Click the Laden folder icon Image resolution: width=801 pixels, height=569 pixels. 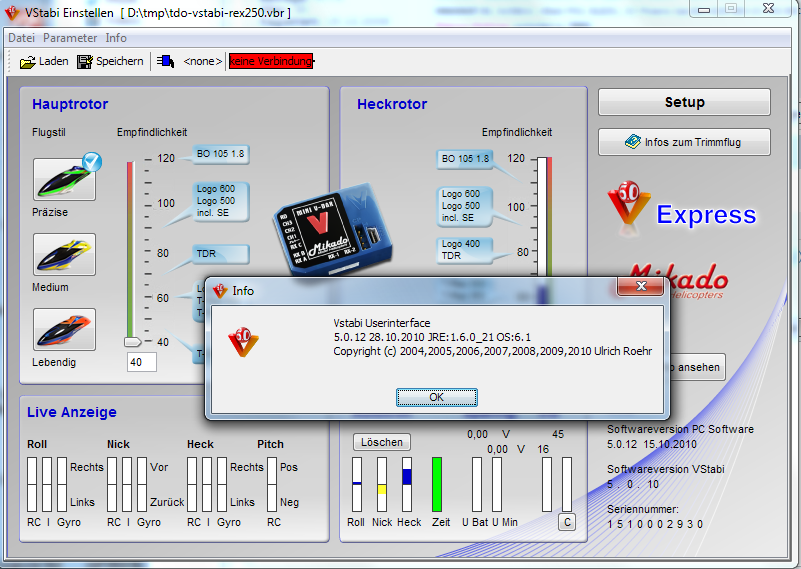27,62
